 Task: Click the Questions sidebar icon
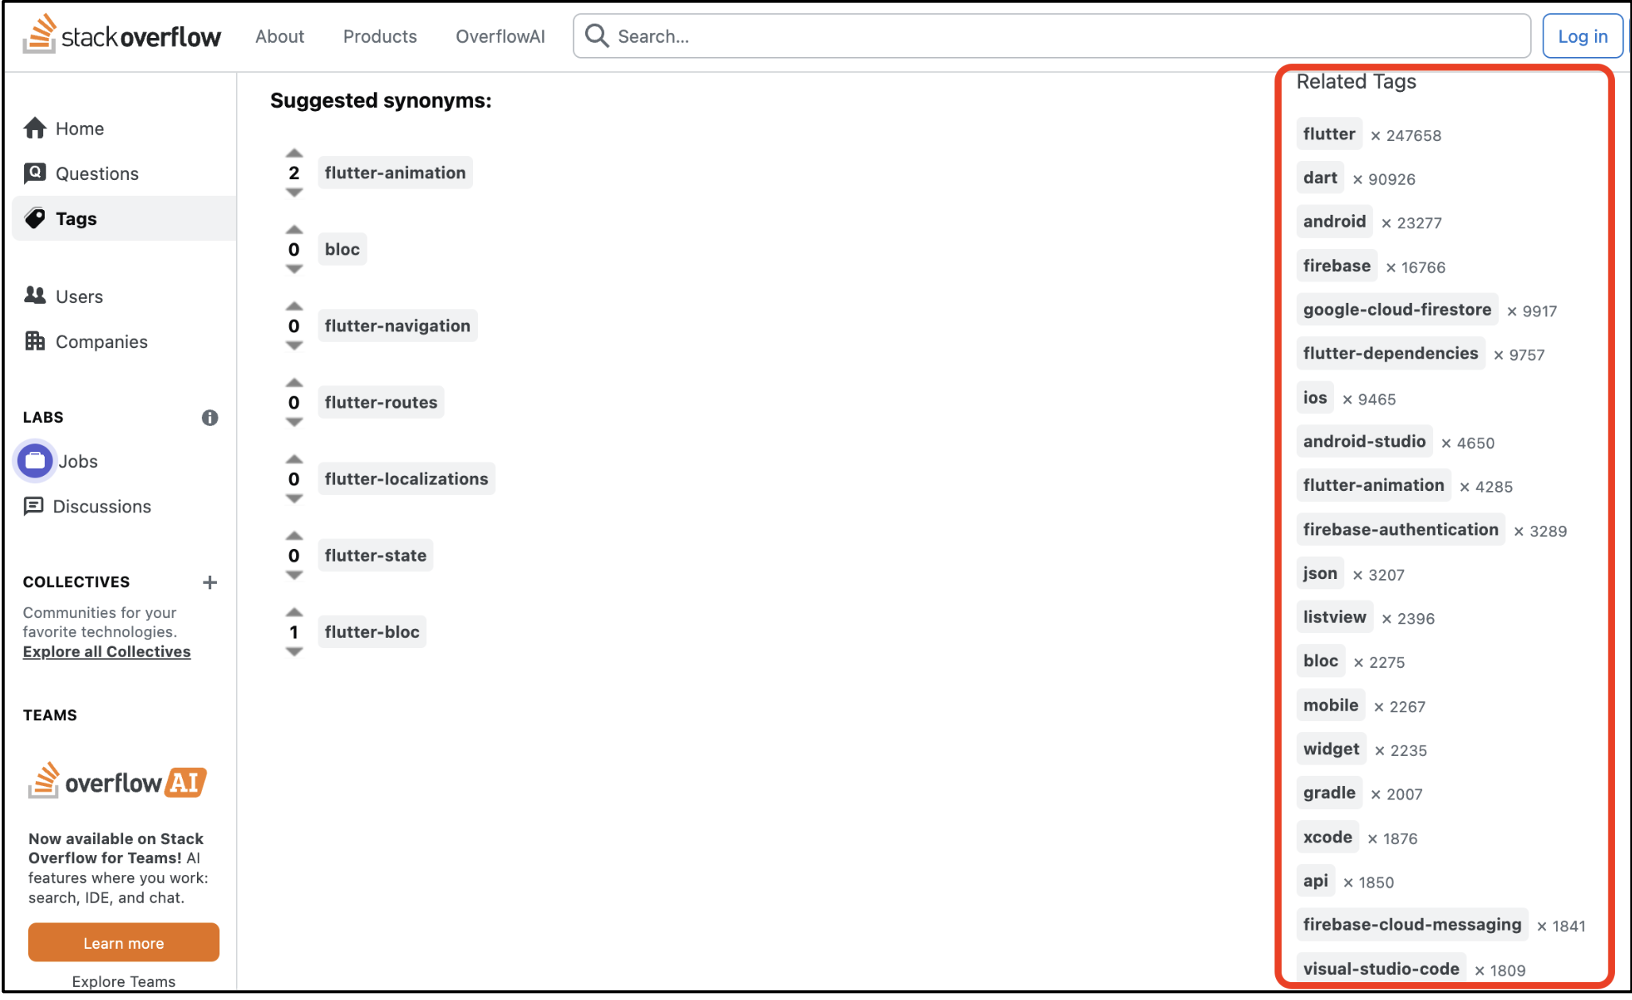pyautogui.click(x=35, y=173)
